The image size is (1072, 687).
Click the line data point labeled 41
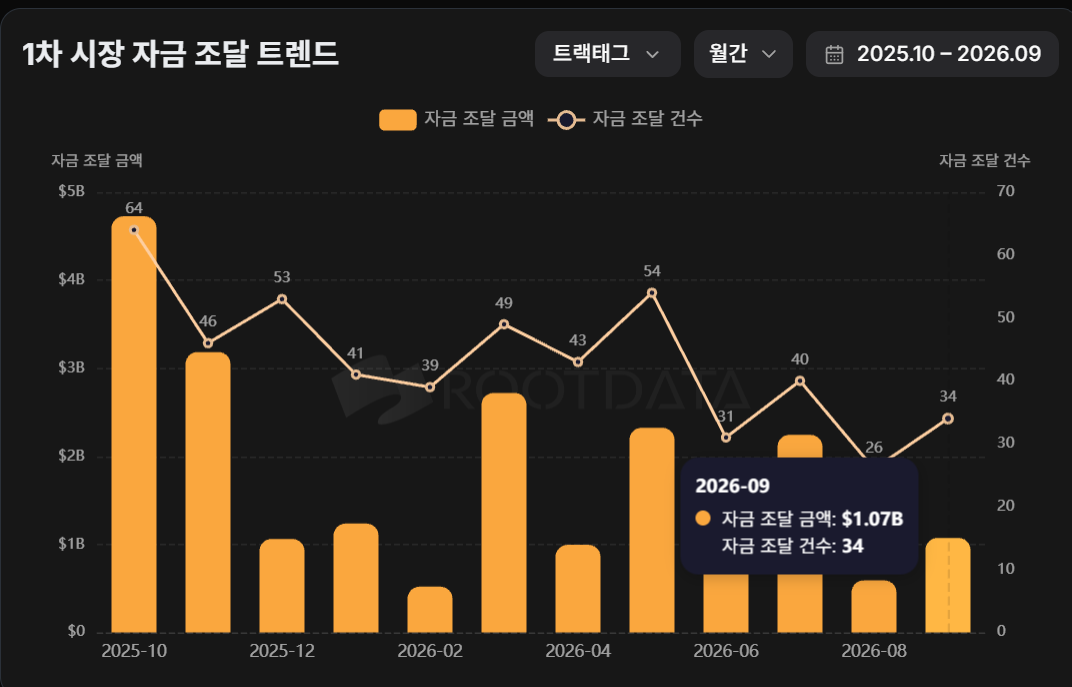[x=356, y=375]
